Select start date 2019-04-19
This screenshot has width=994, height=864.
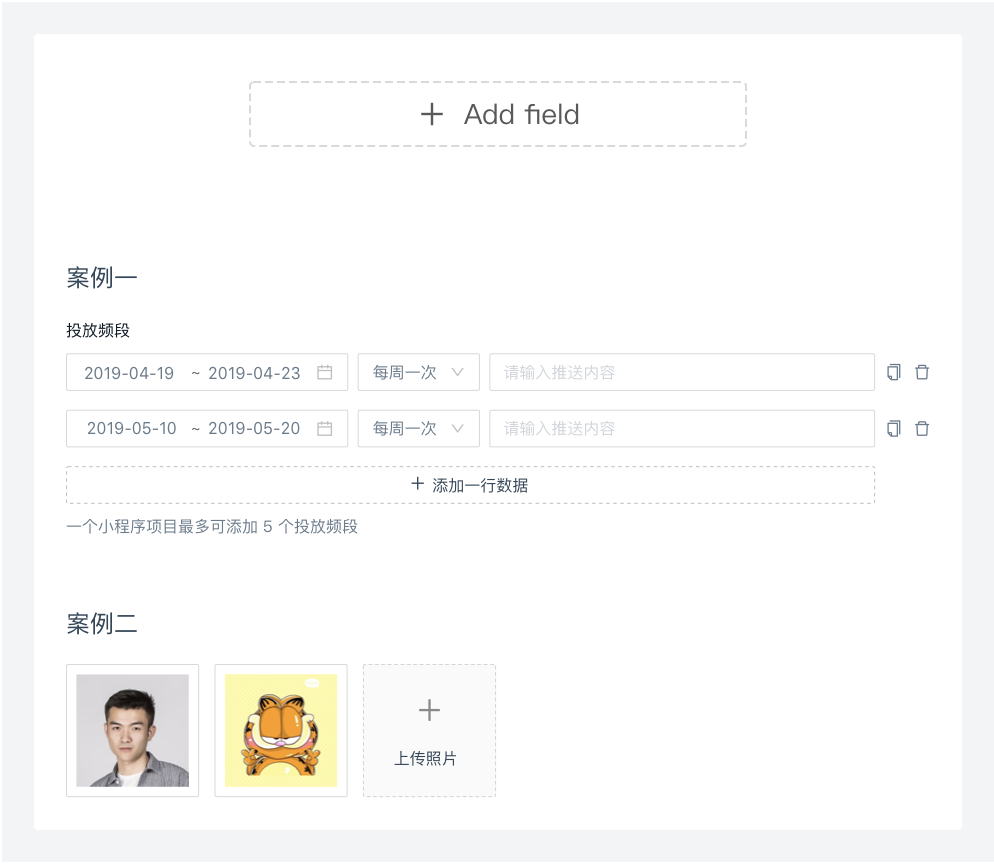pos(129,373)
